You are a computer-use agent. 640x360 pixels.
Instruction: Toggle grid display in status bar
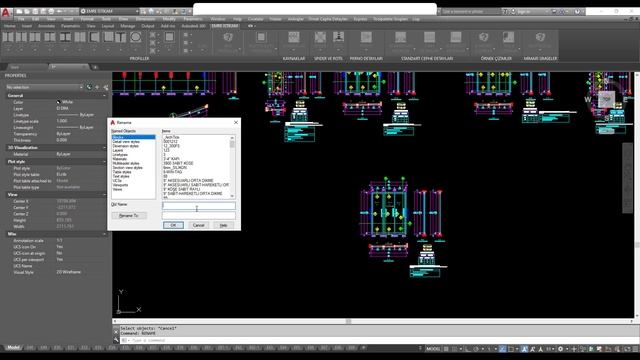[446, 349]
